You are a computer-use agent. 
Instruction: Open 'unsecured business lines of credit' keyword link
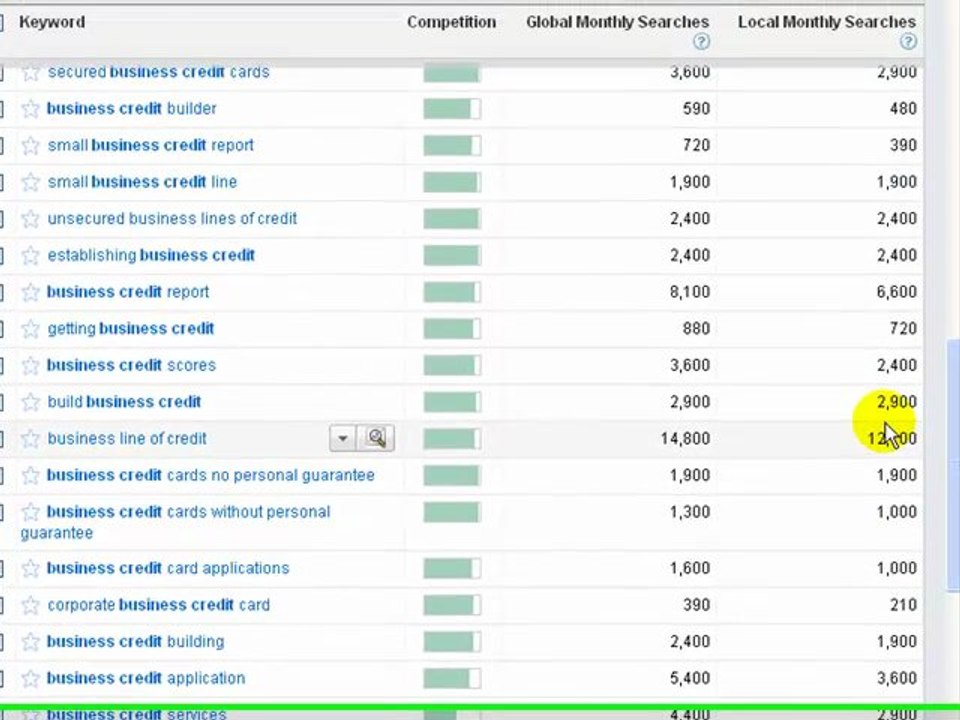[x=172, y=218]
